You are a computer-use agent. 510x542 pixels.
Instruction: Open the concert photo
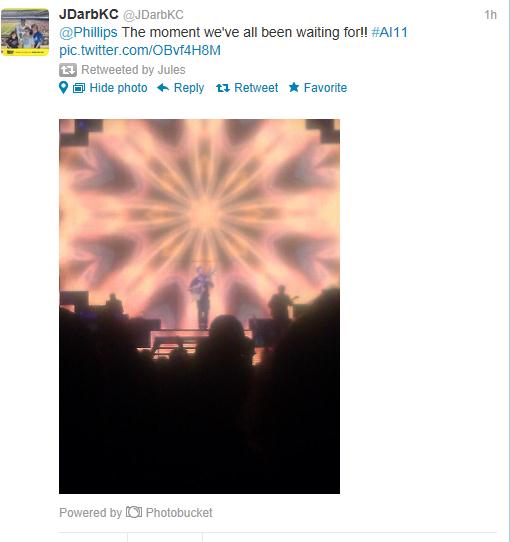(200, 306)
